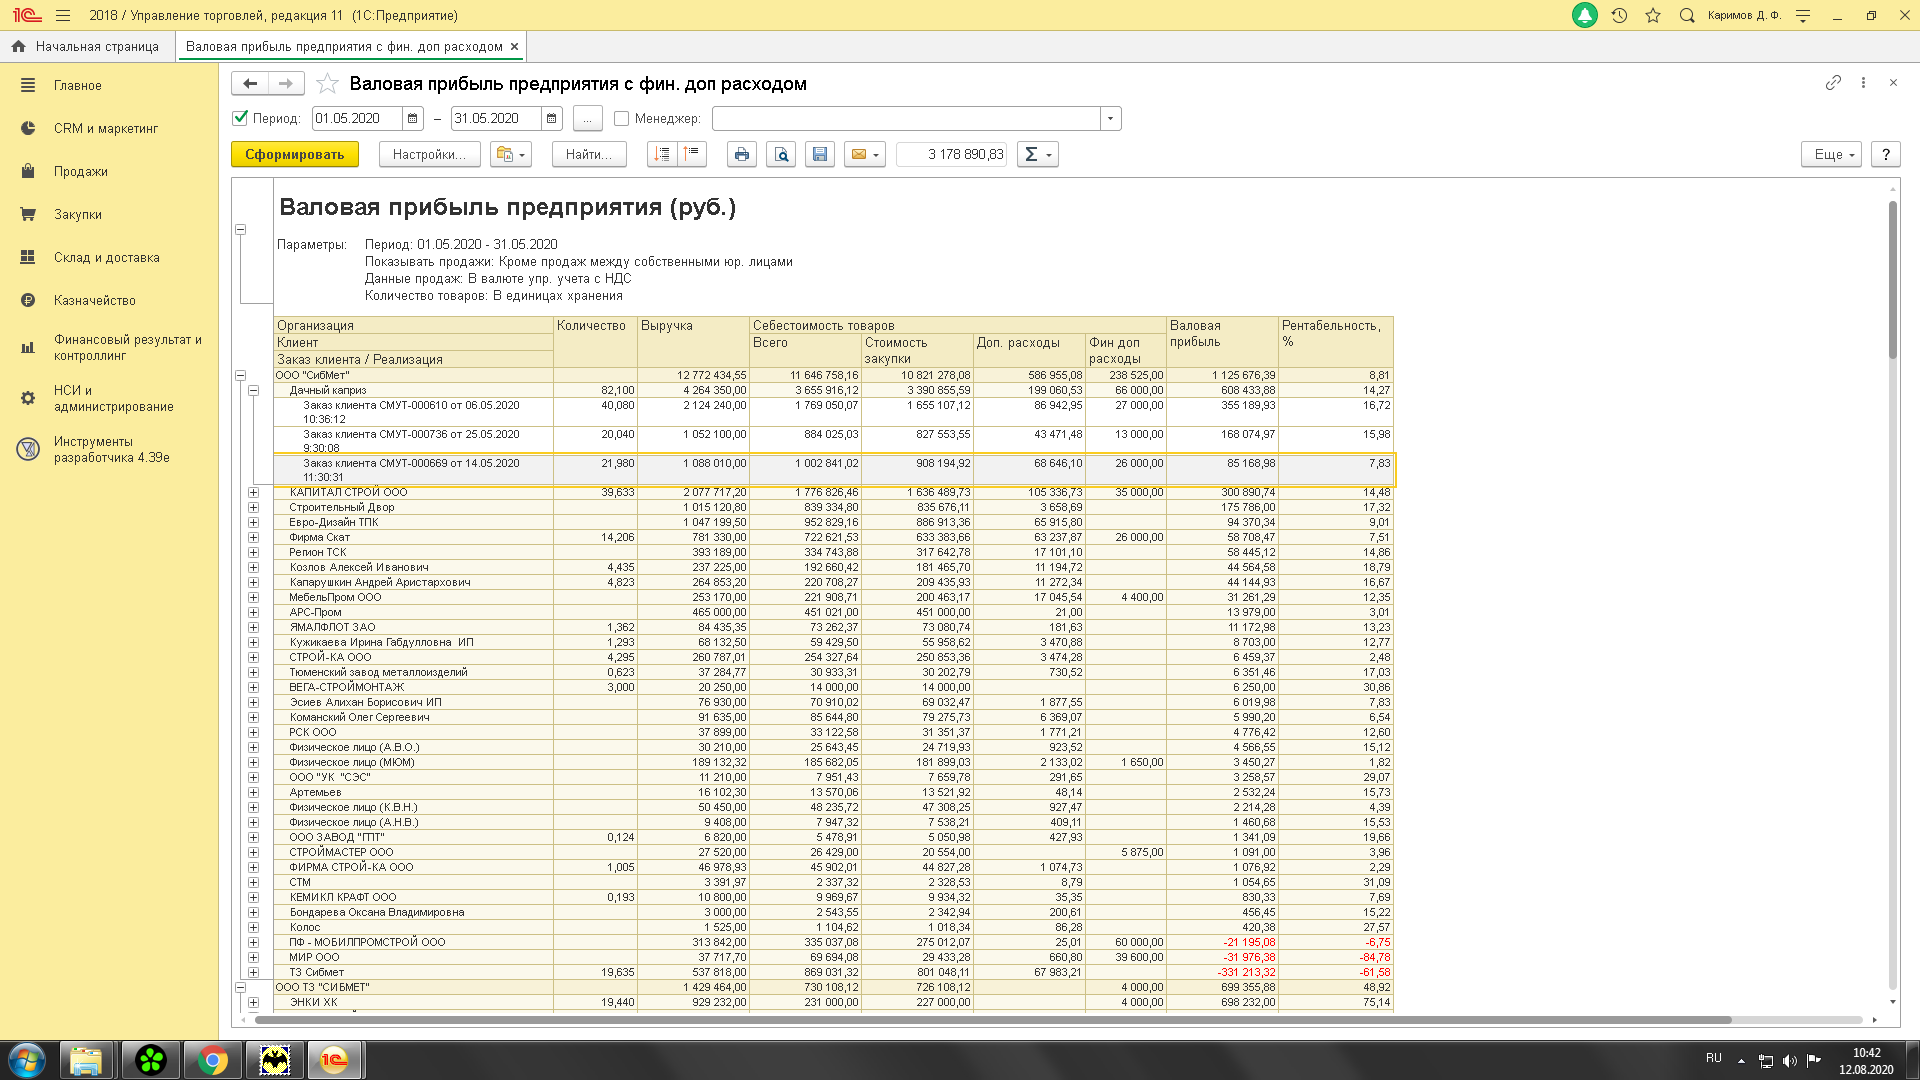Collapse the ООО ТЗ "СИБМЕТ" group
Screen dimensions: 1920x1080
point(240,988)
